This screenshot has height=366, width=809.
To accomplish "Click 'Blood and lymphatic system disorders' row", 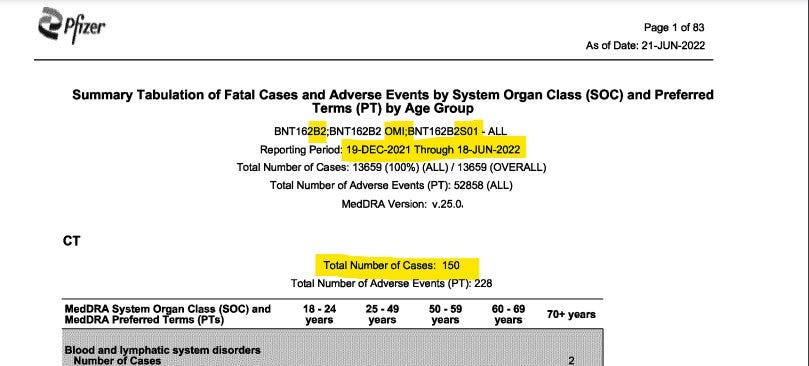I will click(x=163, y=350).
